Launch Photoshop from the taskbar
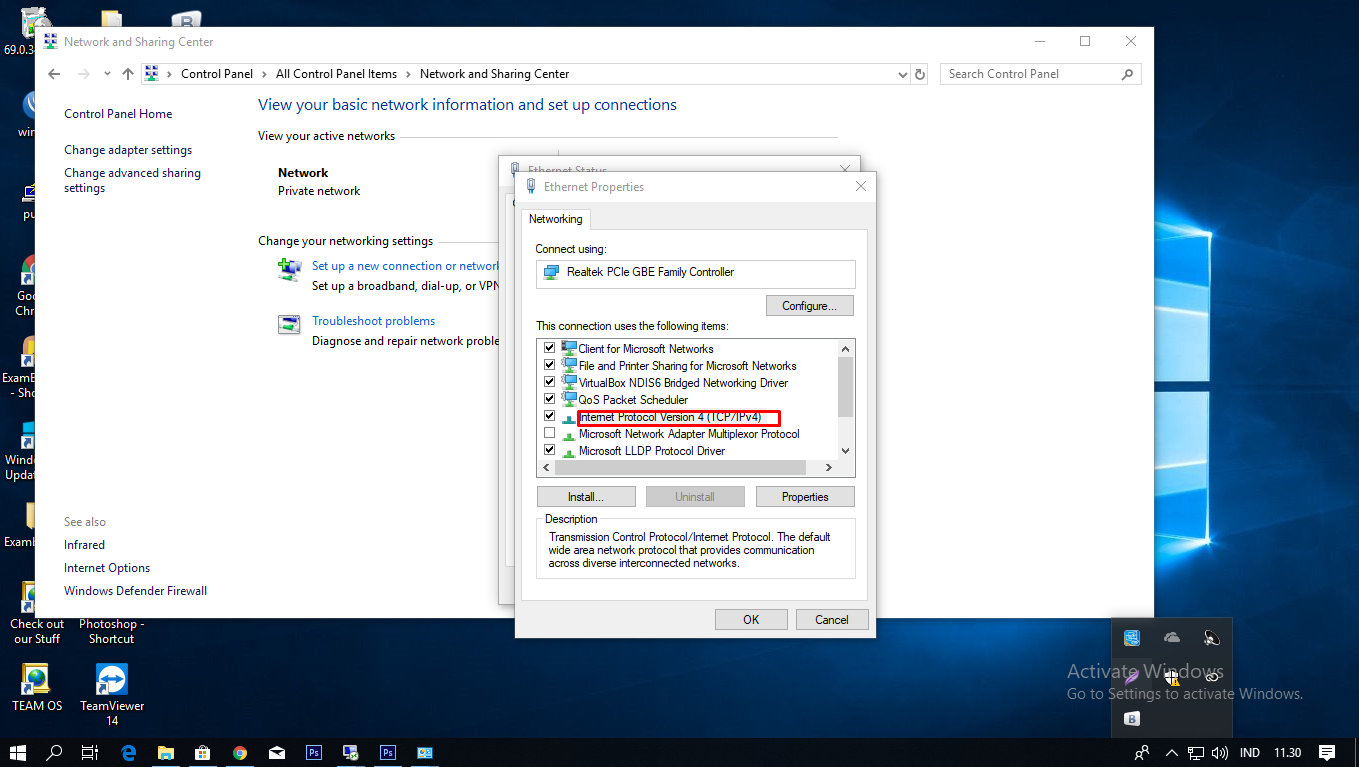This screenshot has width=1359, height=767. [x=313, y=753]
